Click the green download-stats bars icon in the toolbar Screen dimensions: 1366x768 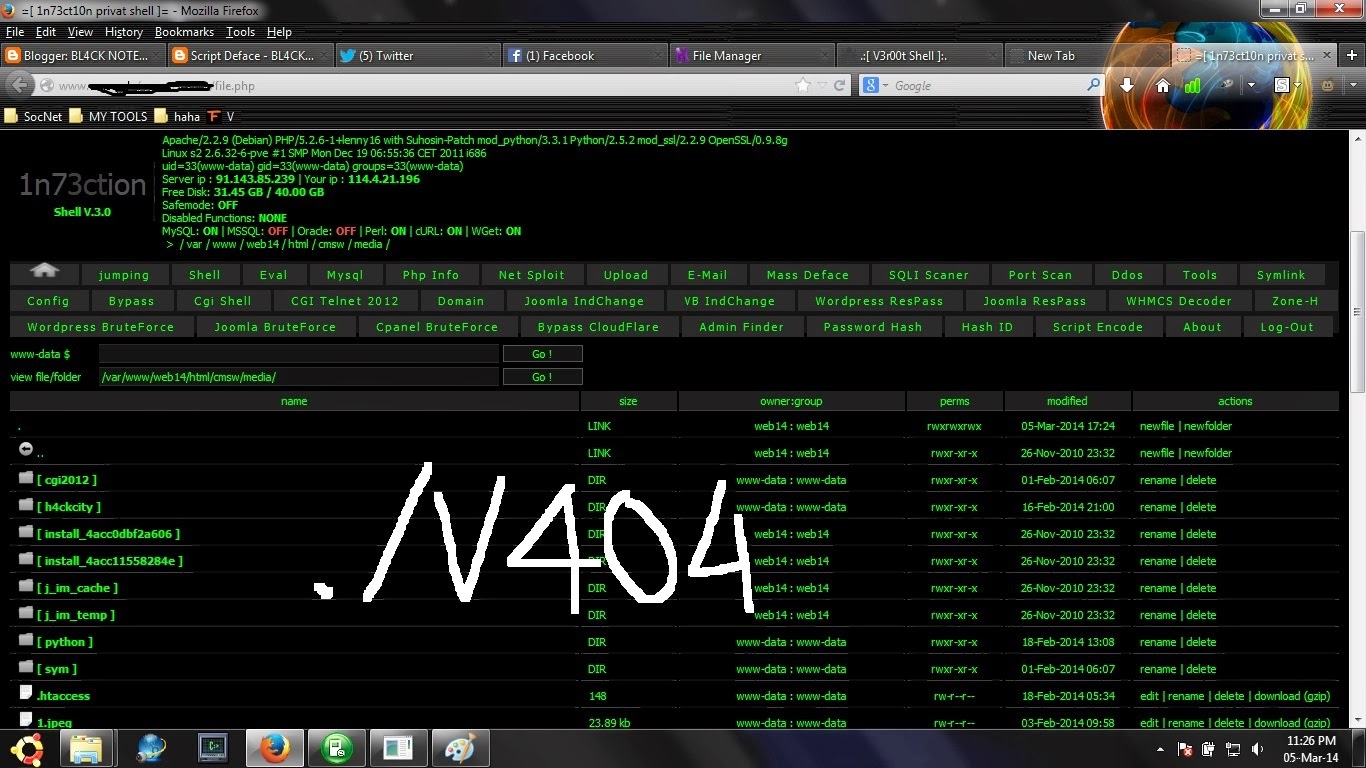tap(1192, 85)
